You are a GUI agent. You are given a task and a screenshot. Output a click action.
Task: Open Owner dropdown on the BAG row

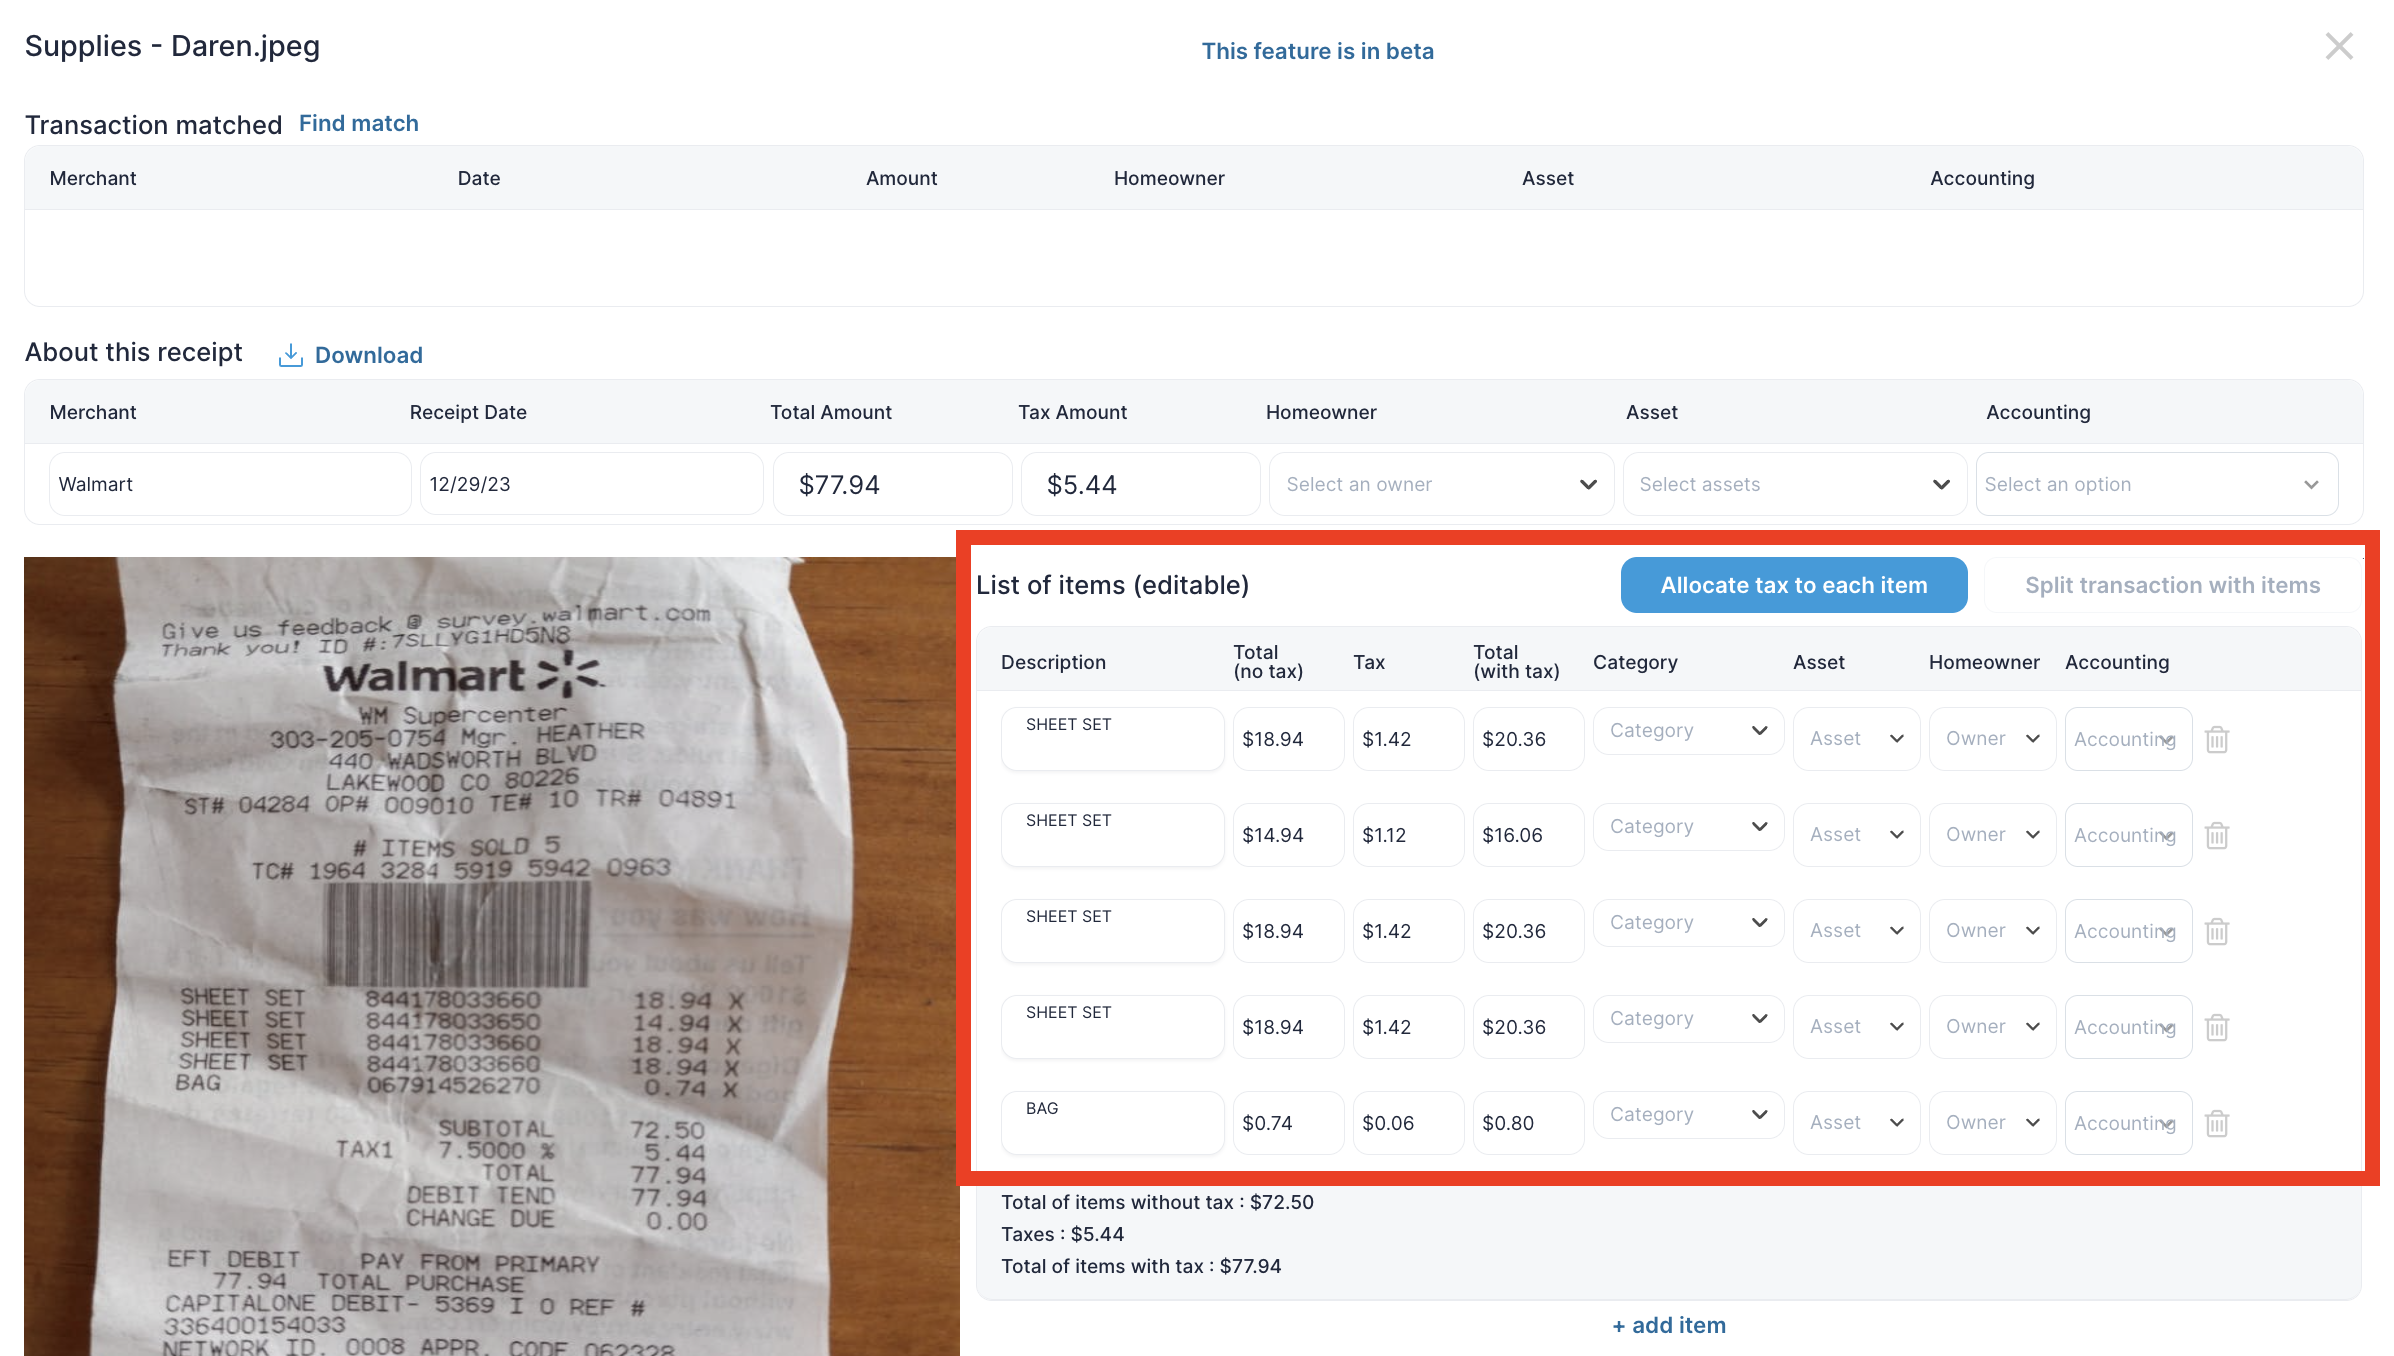pos(1992,1123)
